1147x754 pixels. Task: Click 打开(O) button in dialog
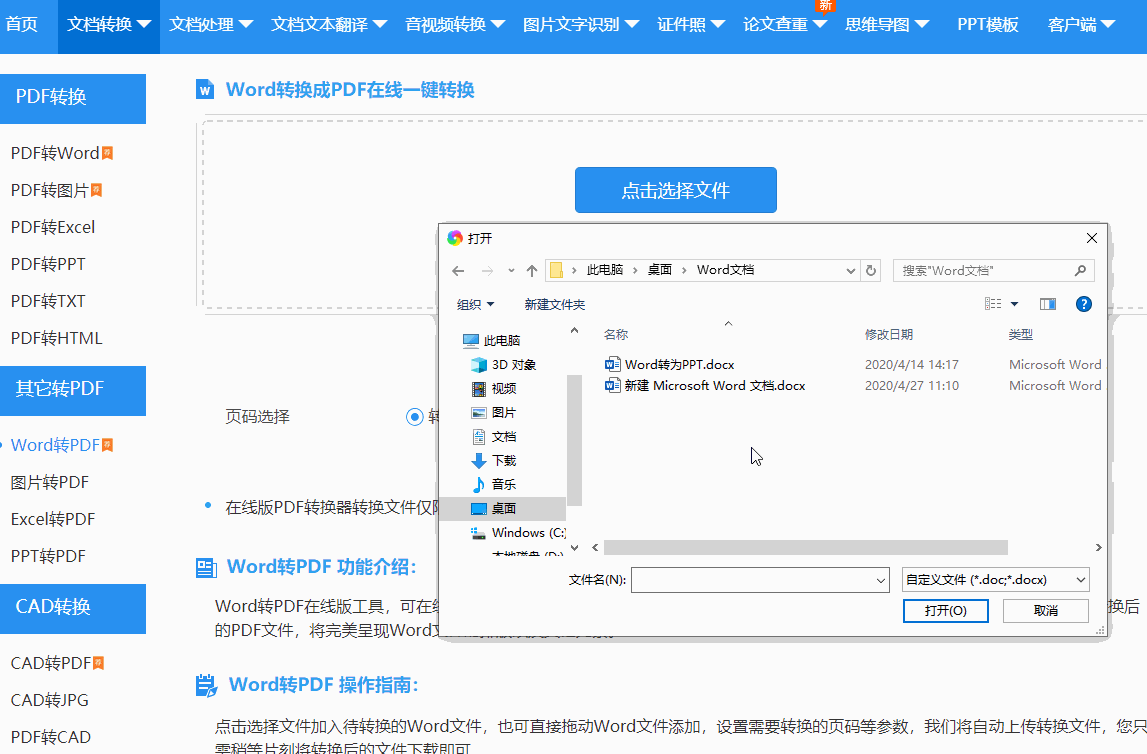[945, 611]
